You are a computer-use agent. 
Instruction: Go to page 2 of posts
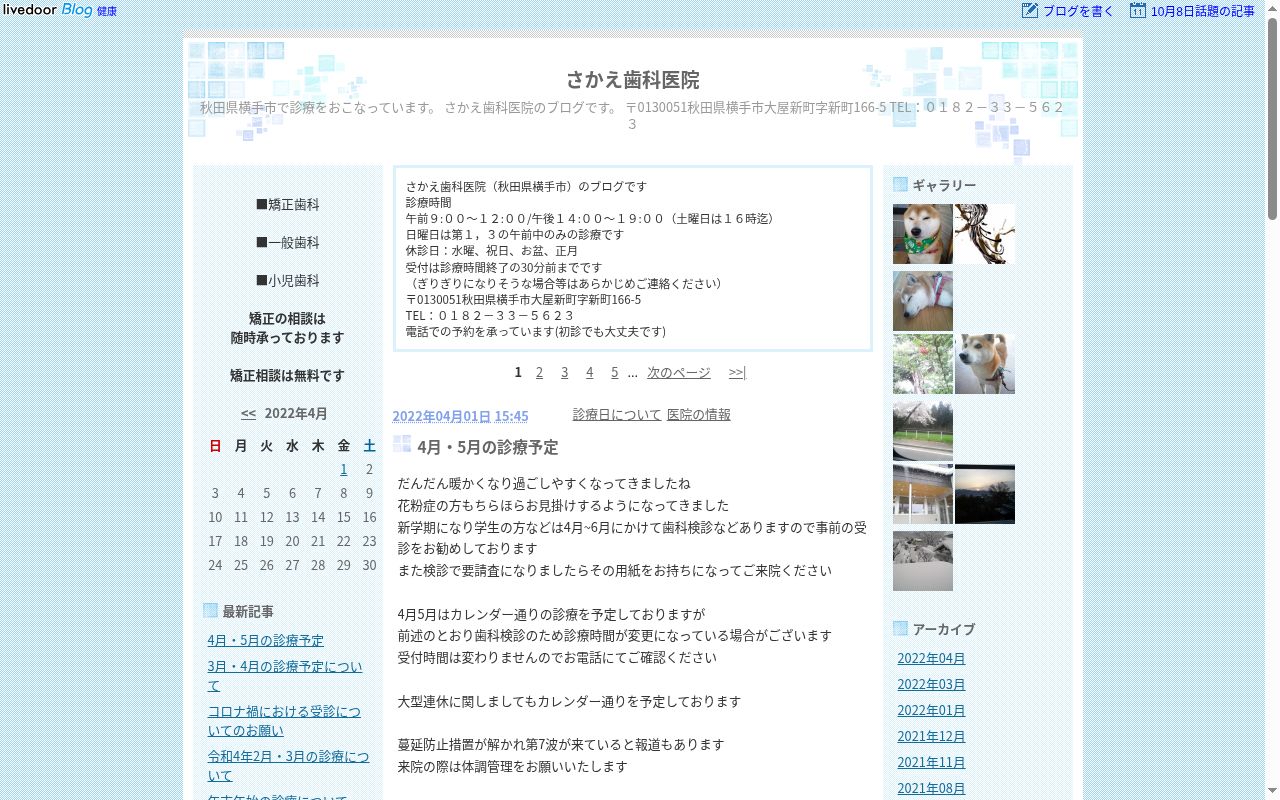click(539, 372)
